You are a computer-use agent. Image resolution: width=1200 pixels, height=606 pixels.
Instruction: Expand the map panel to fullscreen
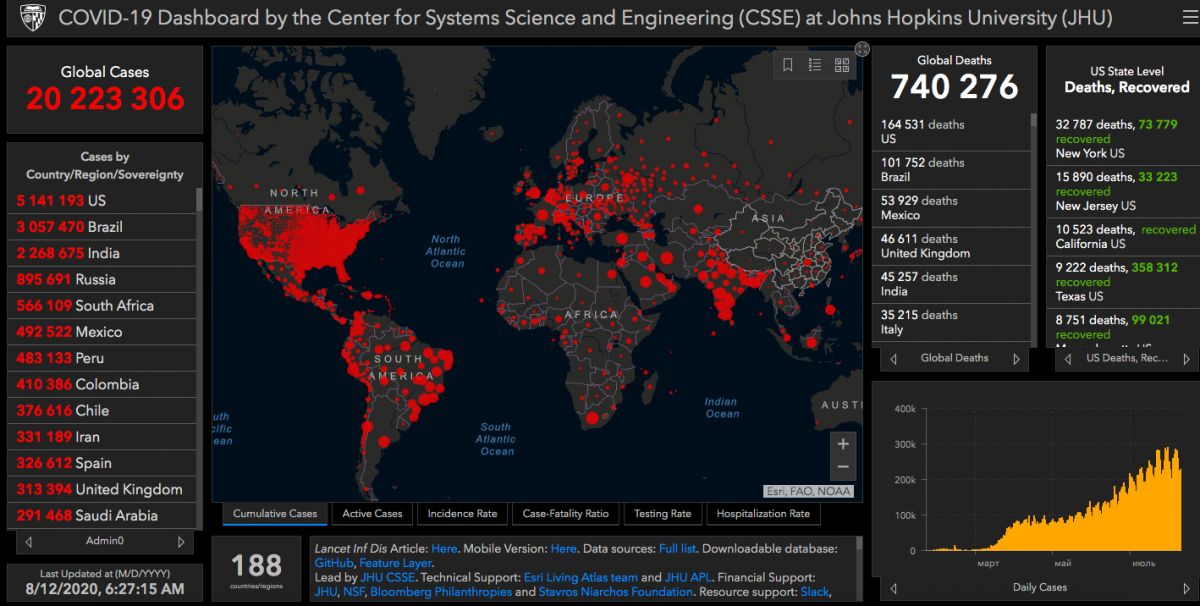pos(862,48)
